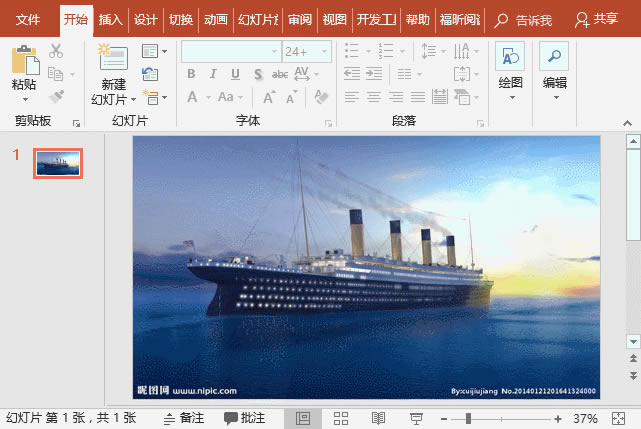Start slideshow from status bar icon
The image size is (641, 429).
pyautogui.click(x=416, y=417)
